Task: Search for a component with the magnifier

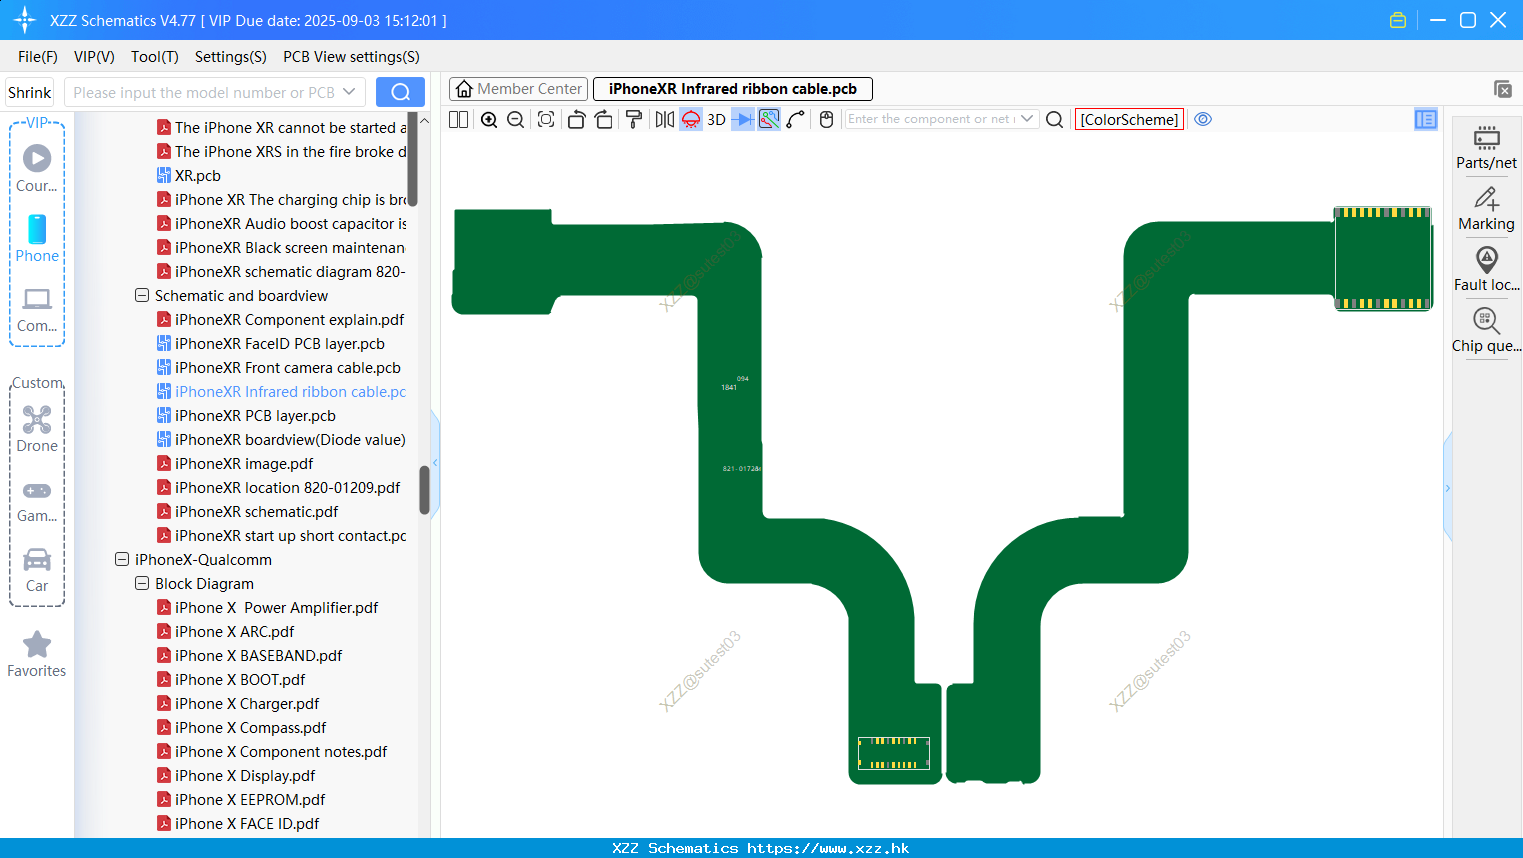Action: tap(1054, 119)
